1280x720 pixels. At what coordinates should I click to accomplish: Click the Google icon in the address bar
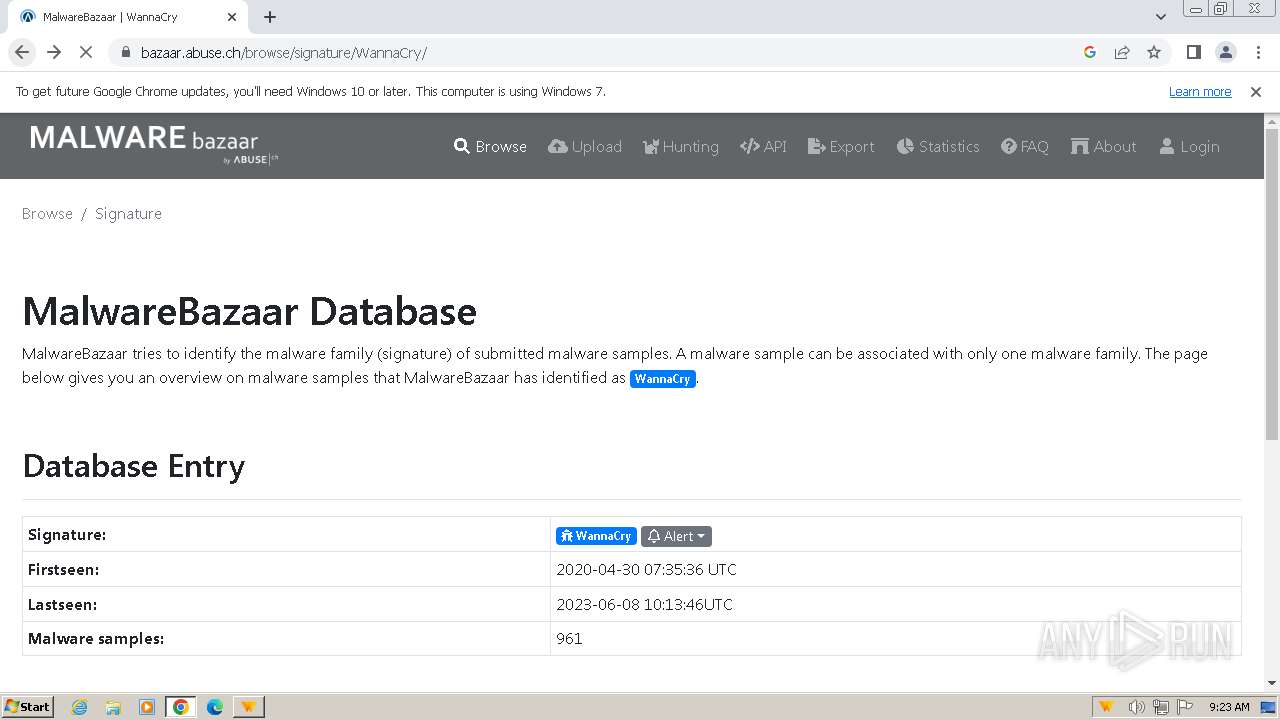1090,52
